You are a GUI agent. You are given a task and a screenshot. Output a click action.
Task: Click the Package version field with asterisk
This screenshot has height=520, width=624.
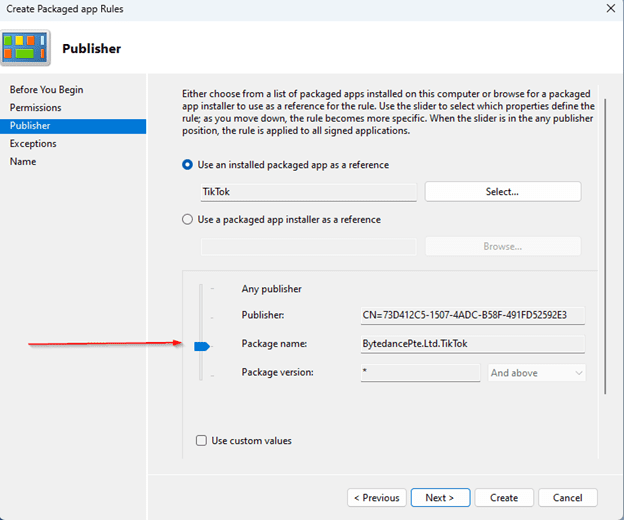tap(420, 373)
